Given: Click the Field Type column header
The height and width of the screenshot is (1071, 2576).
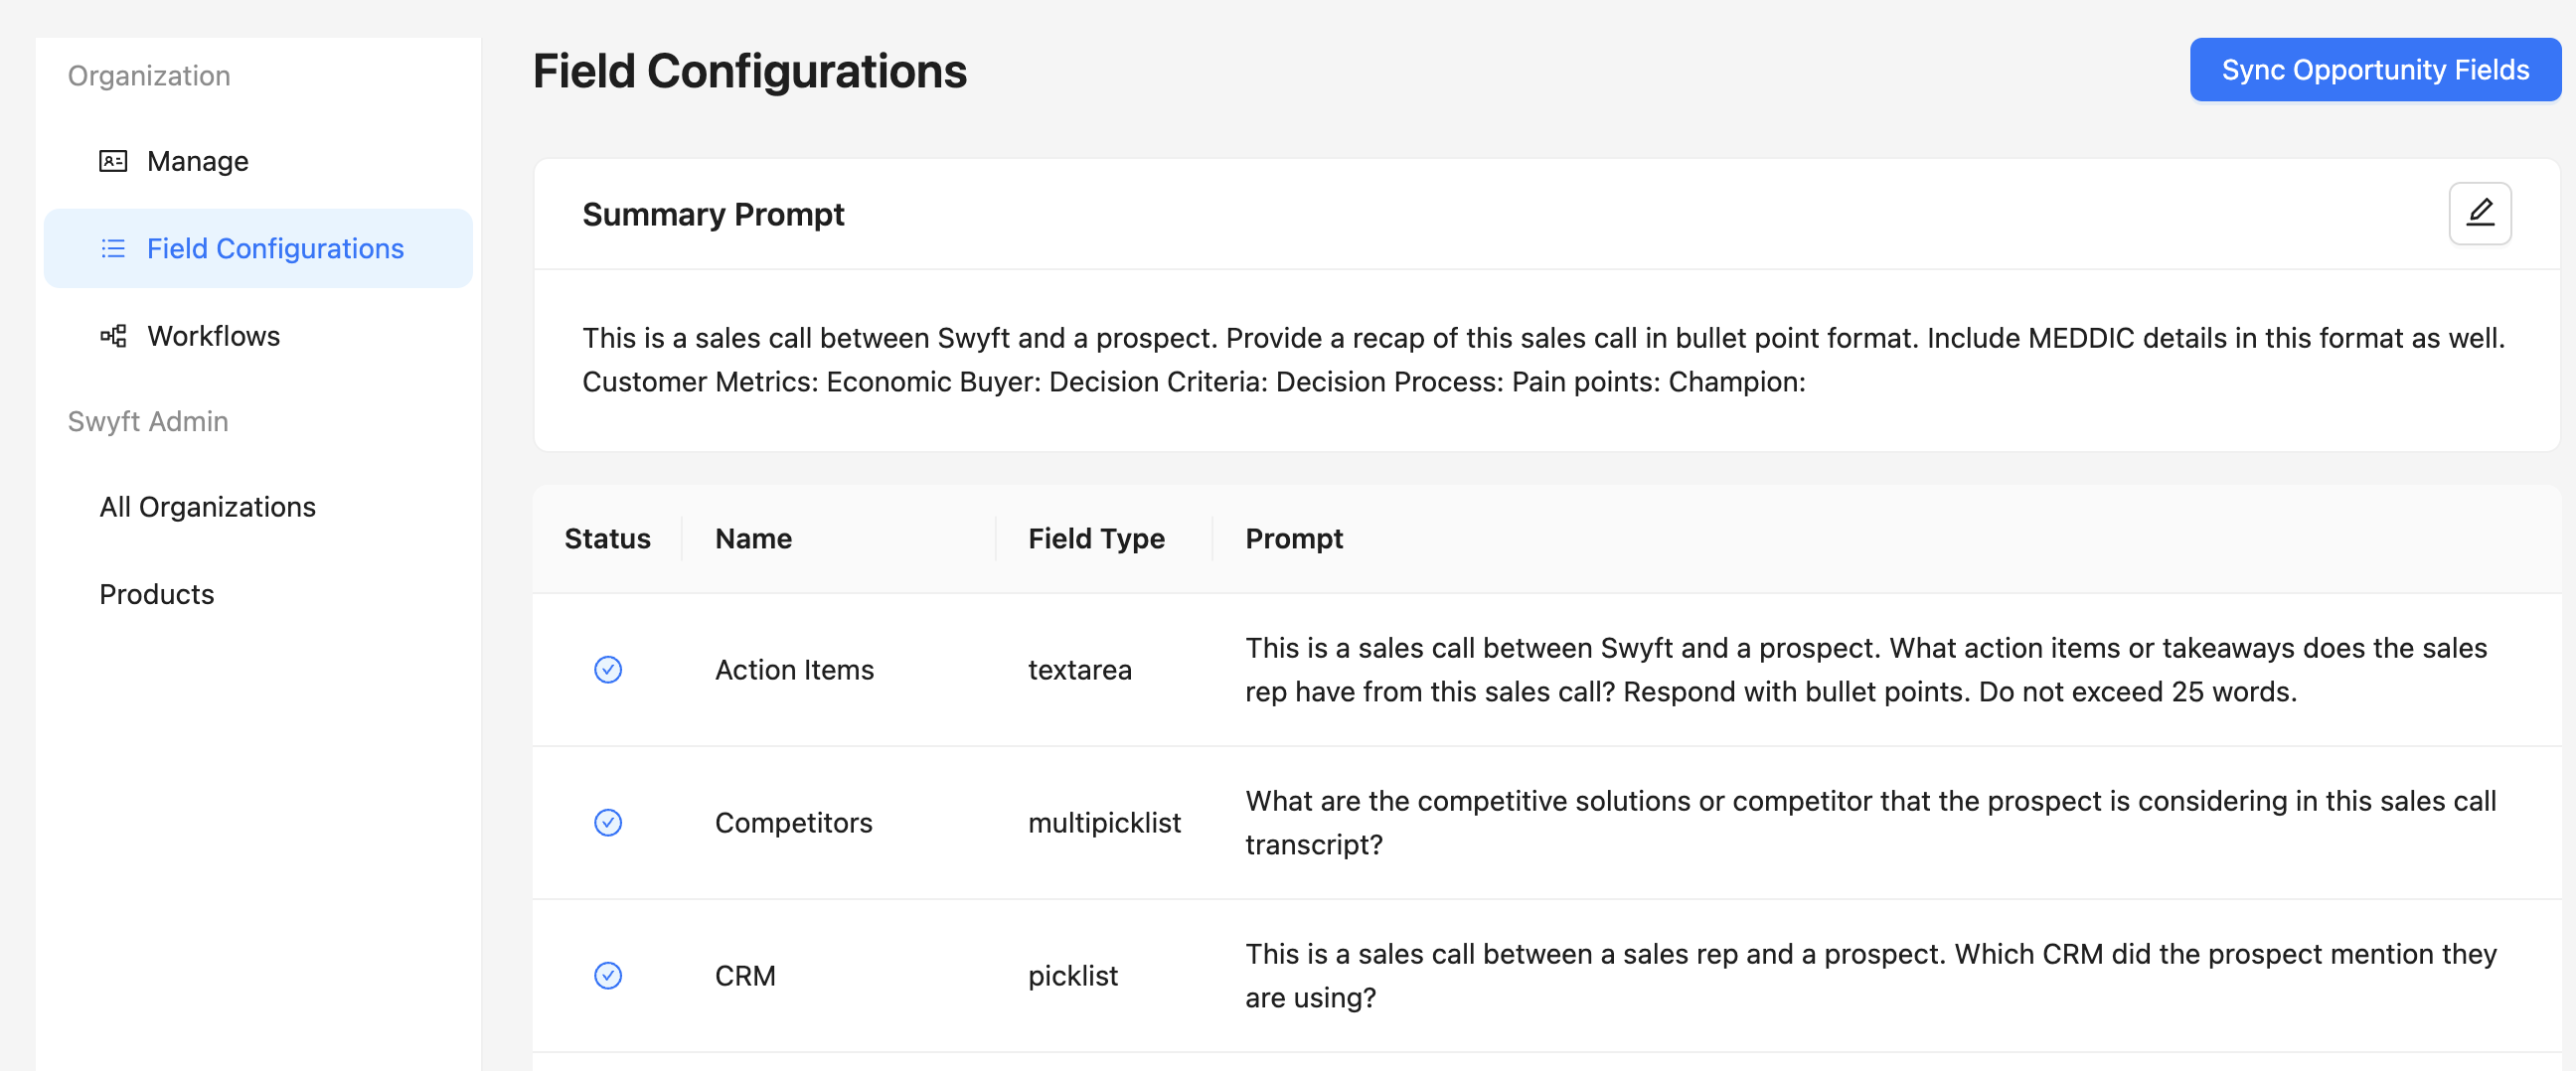Looking at the screenshot, I should (x=1096, y=539).
